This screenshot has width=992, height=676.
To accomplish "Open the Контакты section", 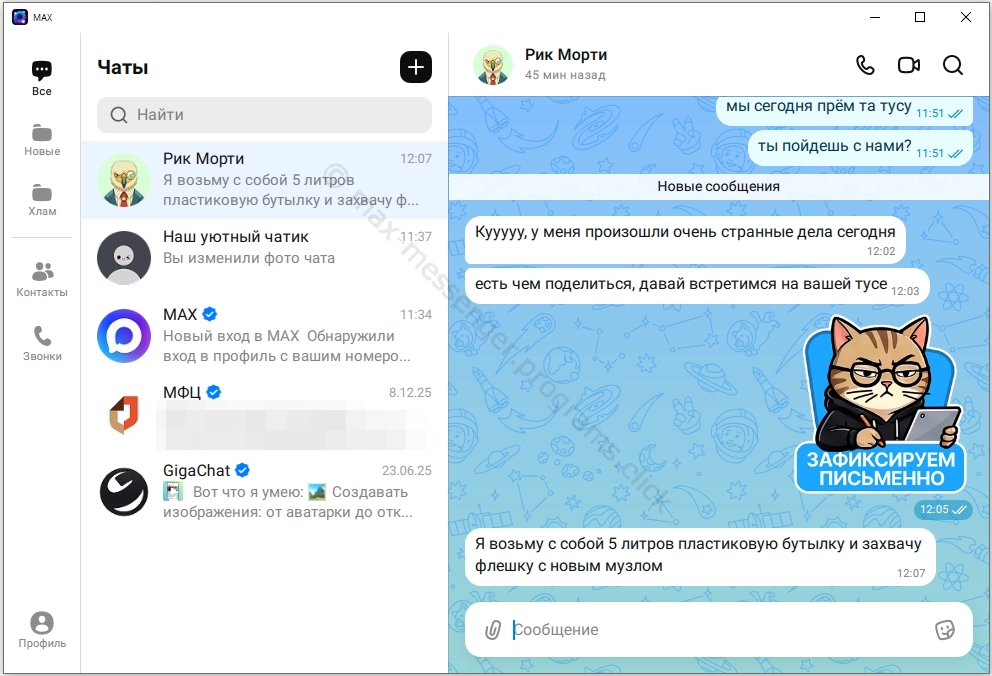I will tap(42, 280).
